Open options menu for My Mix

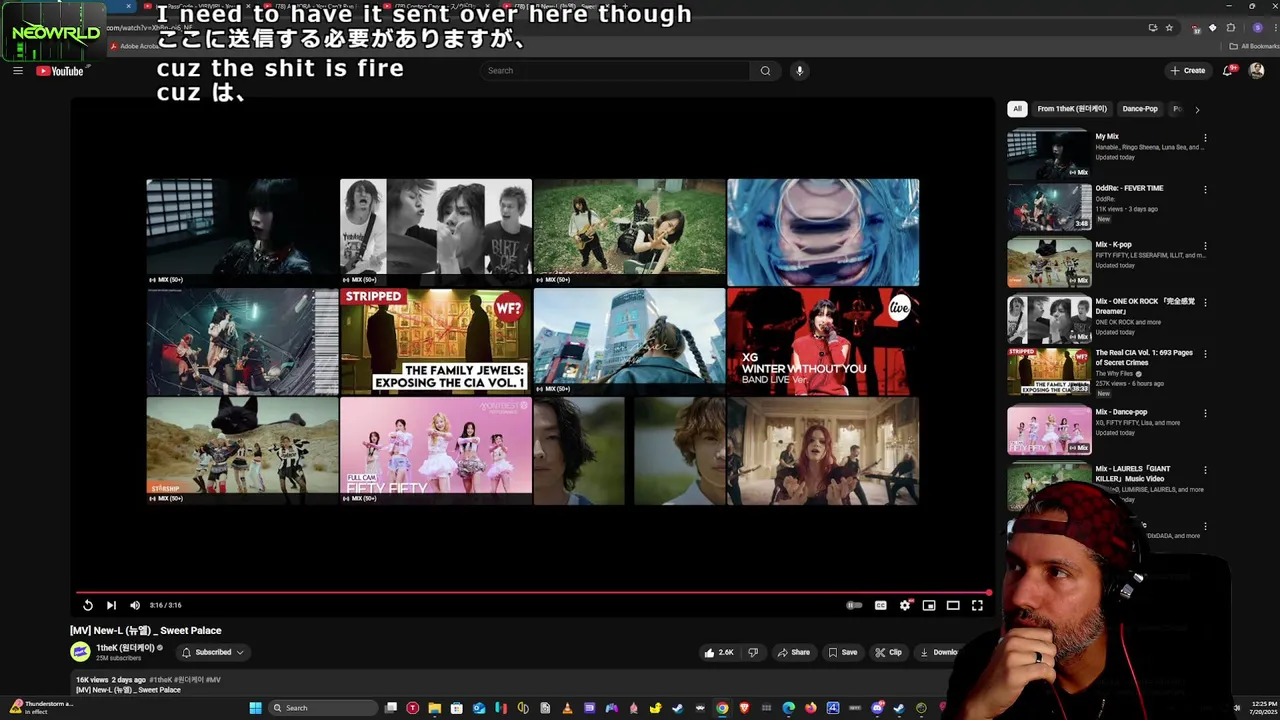(x=1205, y=138)
